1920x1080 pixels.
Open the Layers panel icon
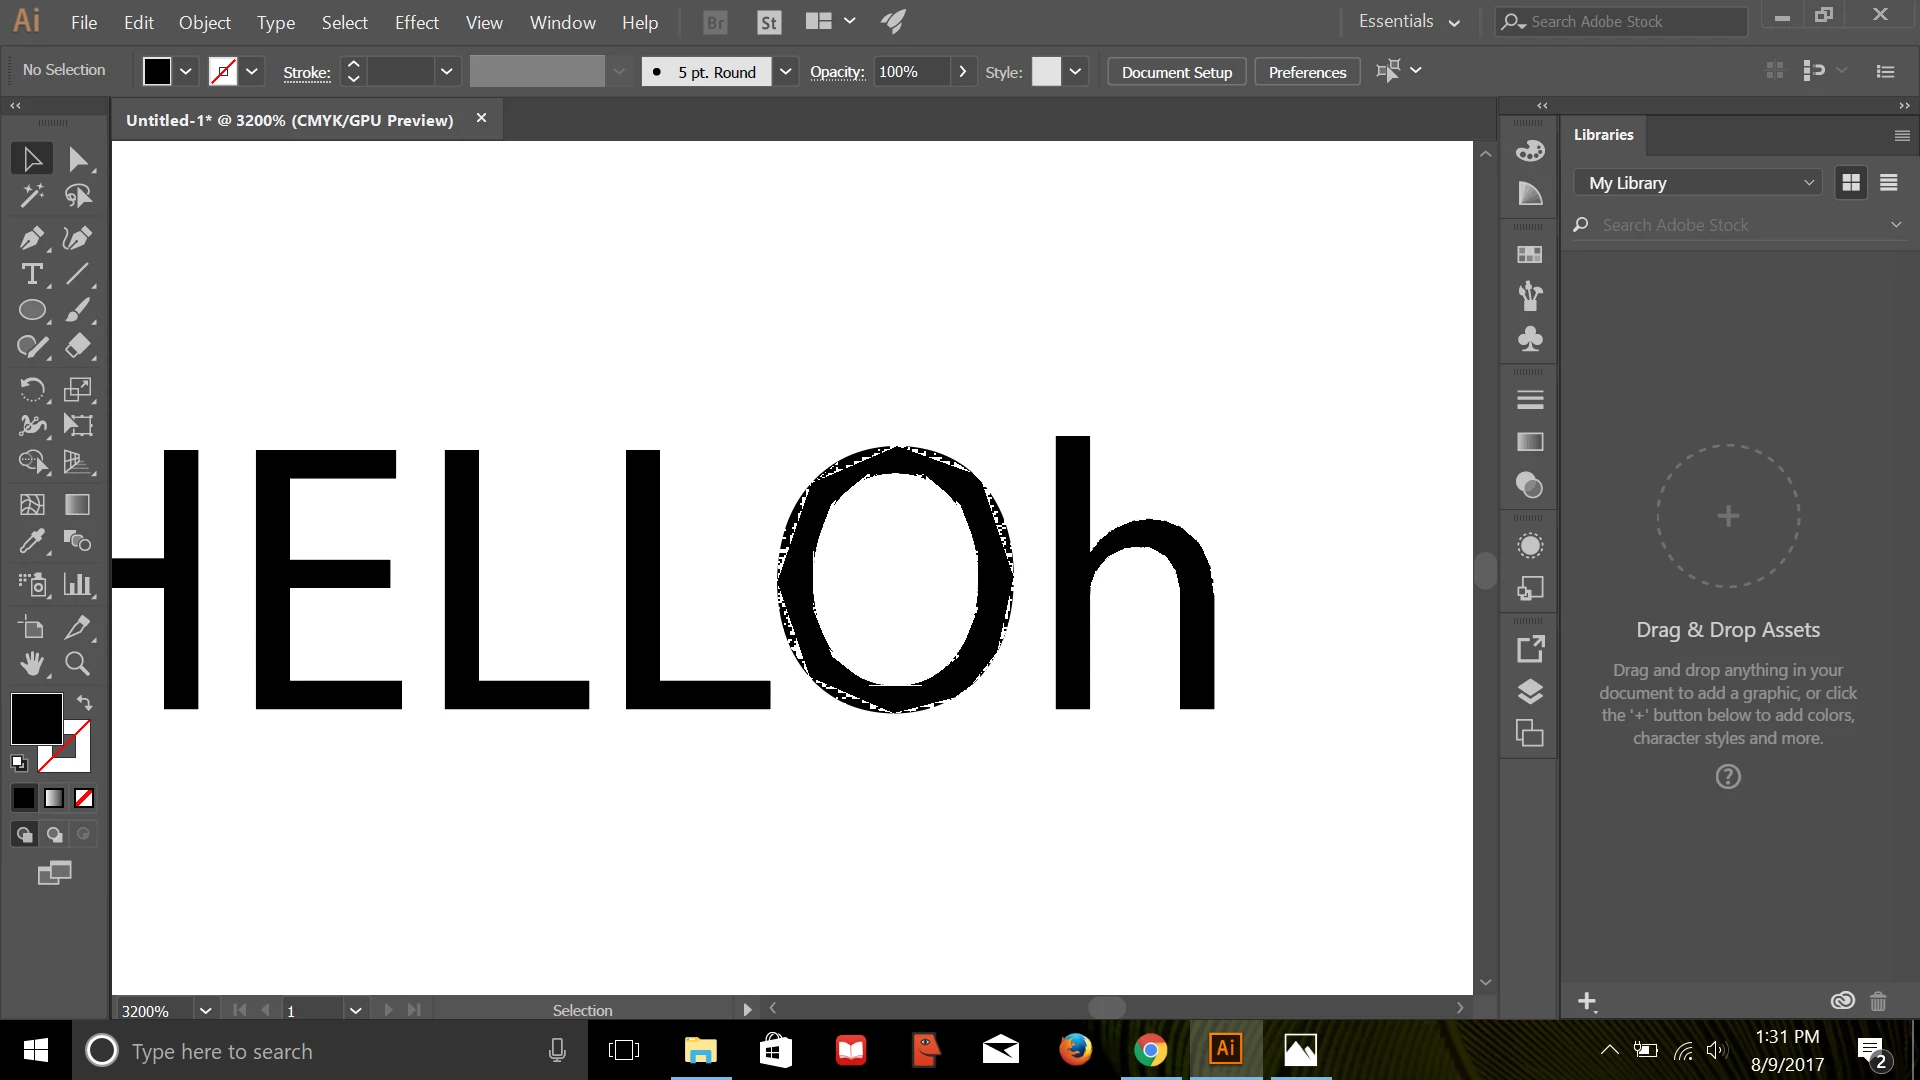pos(1530,692)
